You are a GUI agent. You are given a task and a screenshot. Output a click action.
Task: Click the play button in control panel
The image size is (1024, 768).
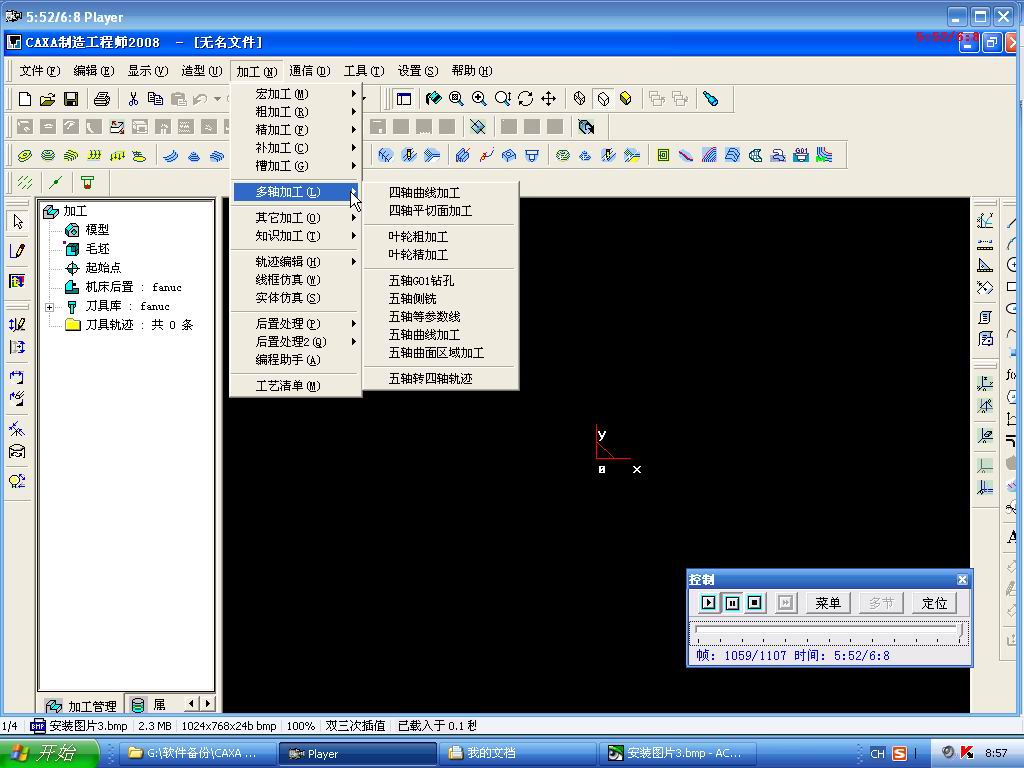tap(708, 603)
